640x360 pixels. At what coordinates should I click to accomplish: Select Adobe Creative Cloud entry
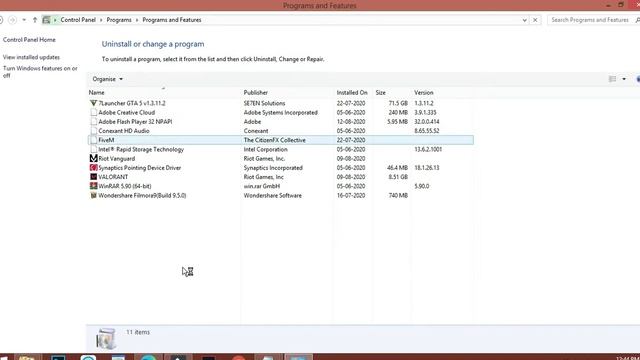coord(127,112)
